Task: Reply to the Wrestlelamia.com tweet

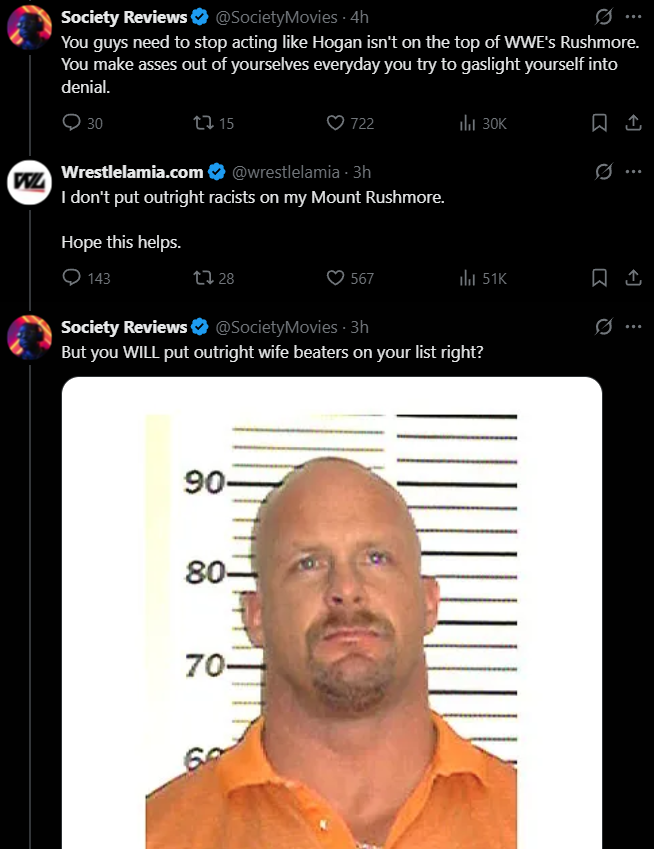Action: 71,277
